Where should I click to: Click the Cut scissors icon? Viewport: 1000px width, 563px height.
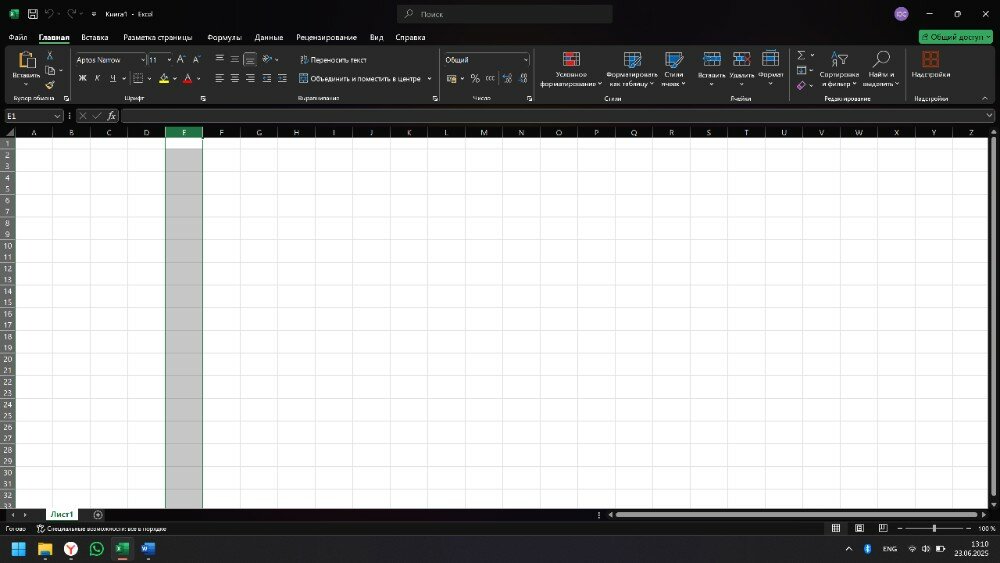pyautogui.click(x=50, y=56)
